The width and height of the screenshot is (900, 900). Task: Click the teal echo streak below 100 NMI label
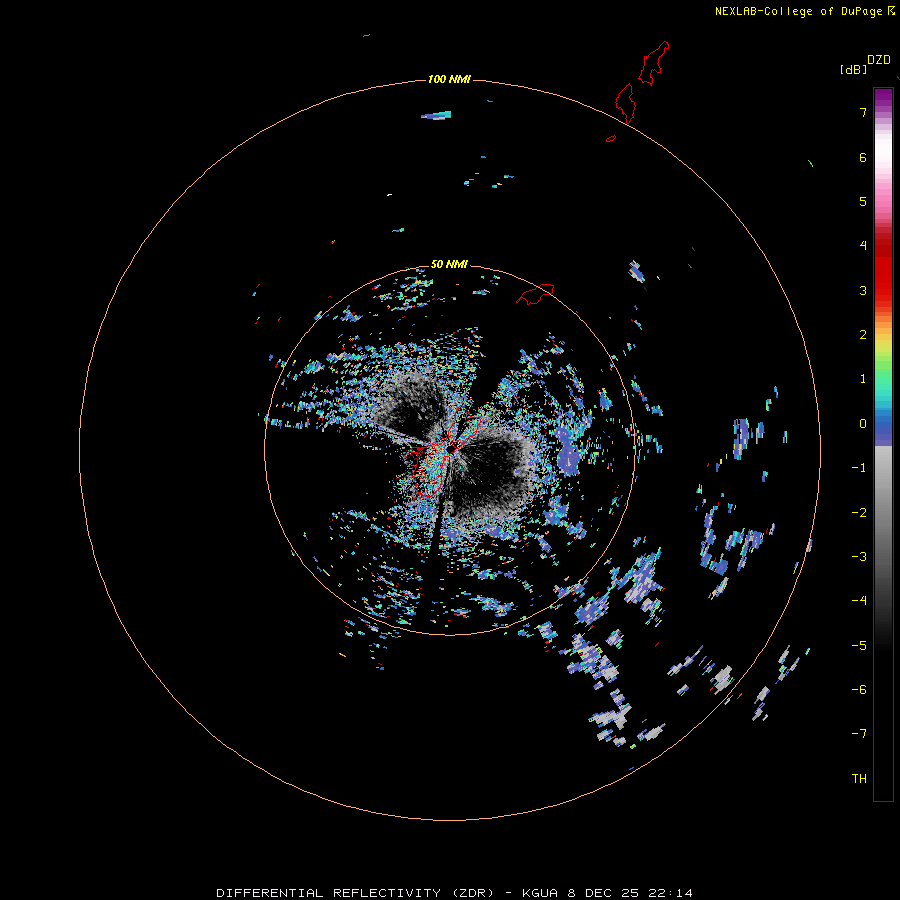coord(436,115)
